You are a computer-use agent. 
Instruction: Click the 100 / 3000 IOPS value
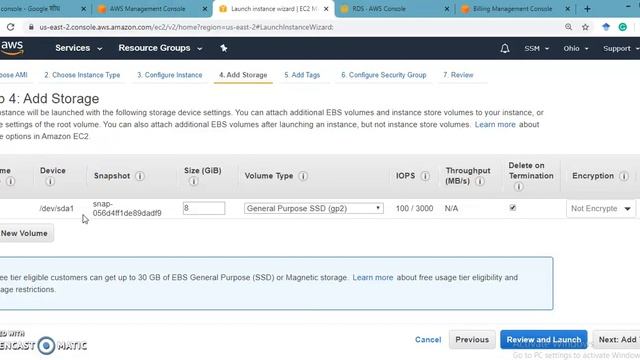pos(414,209)
